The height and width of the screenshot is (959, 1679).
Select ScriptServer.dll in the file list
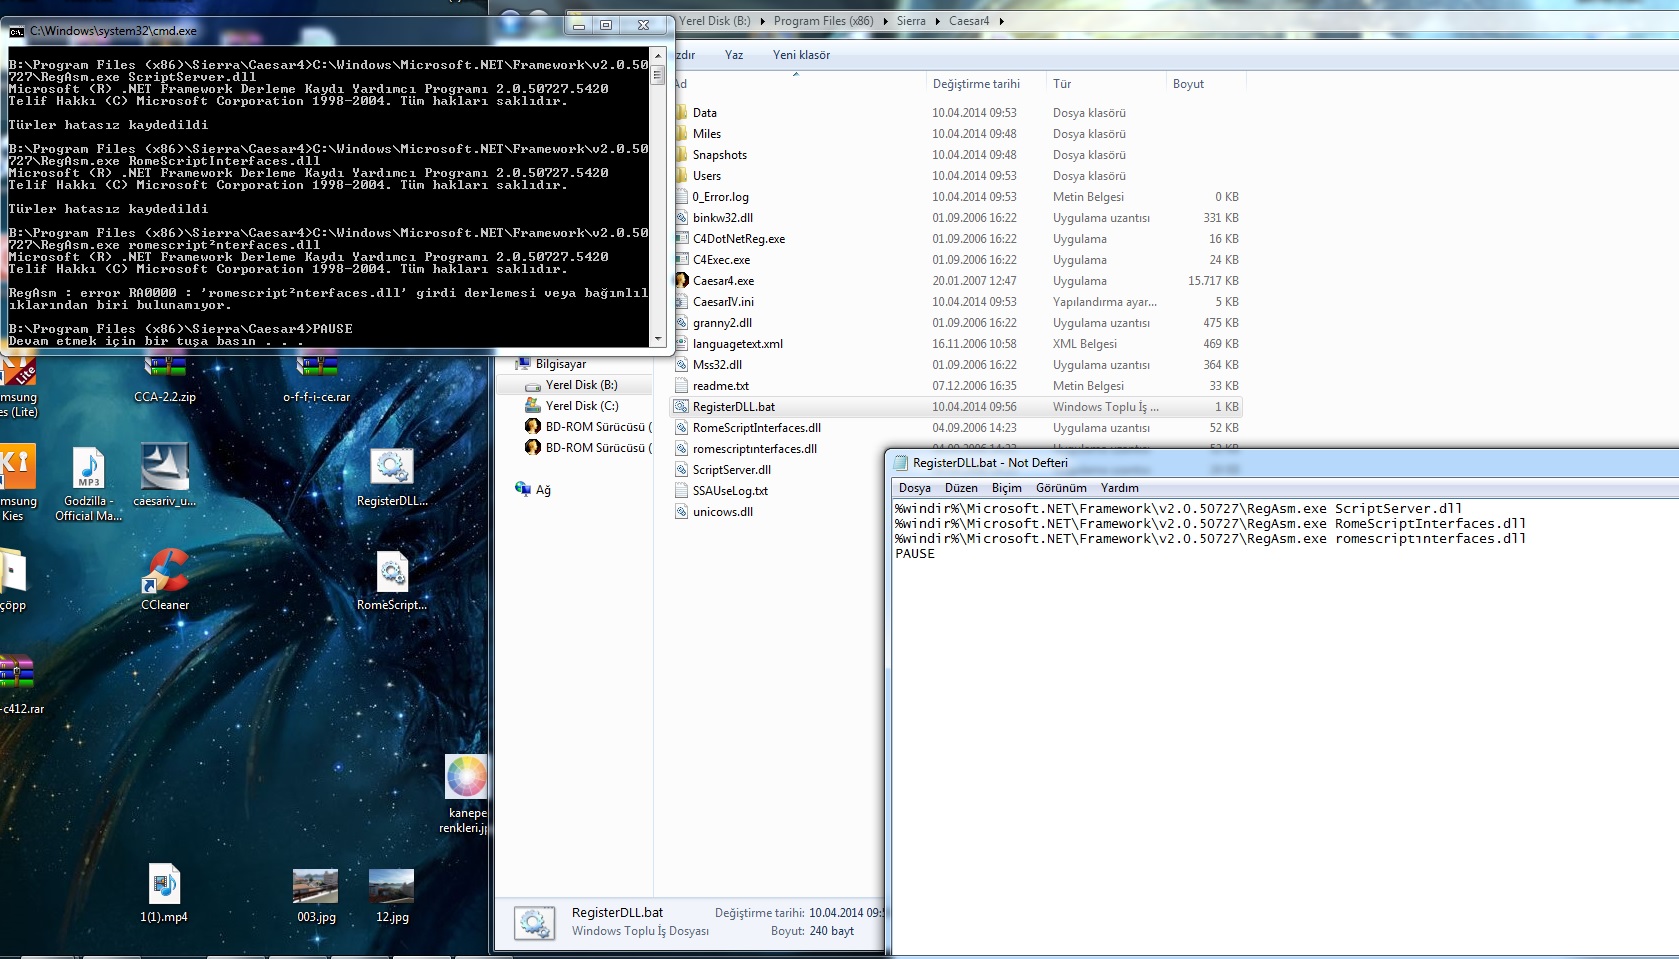tap(732, 470)
